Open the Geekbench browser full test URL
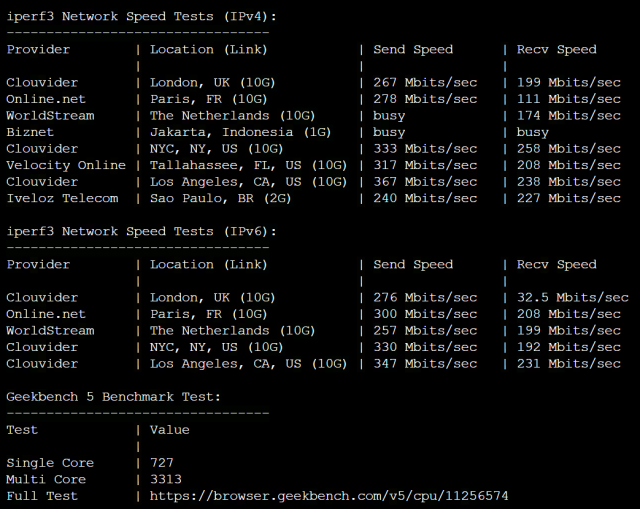 [x=329, y=496]
